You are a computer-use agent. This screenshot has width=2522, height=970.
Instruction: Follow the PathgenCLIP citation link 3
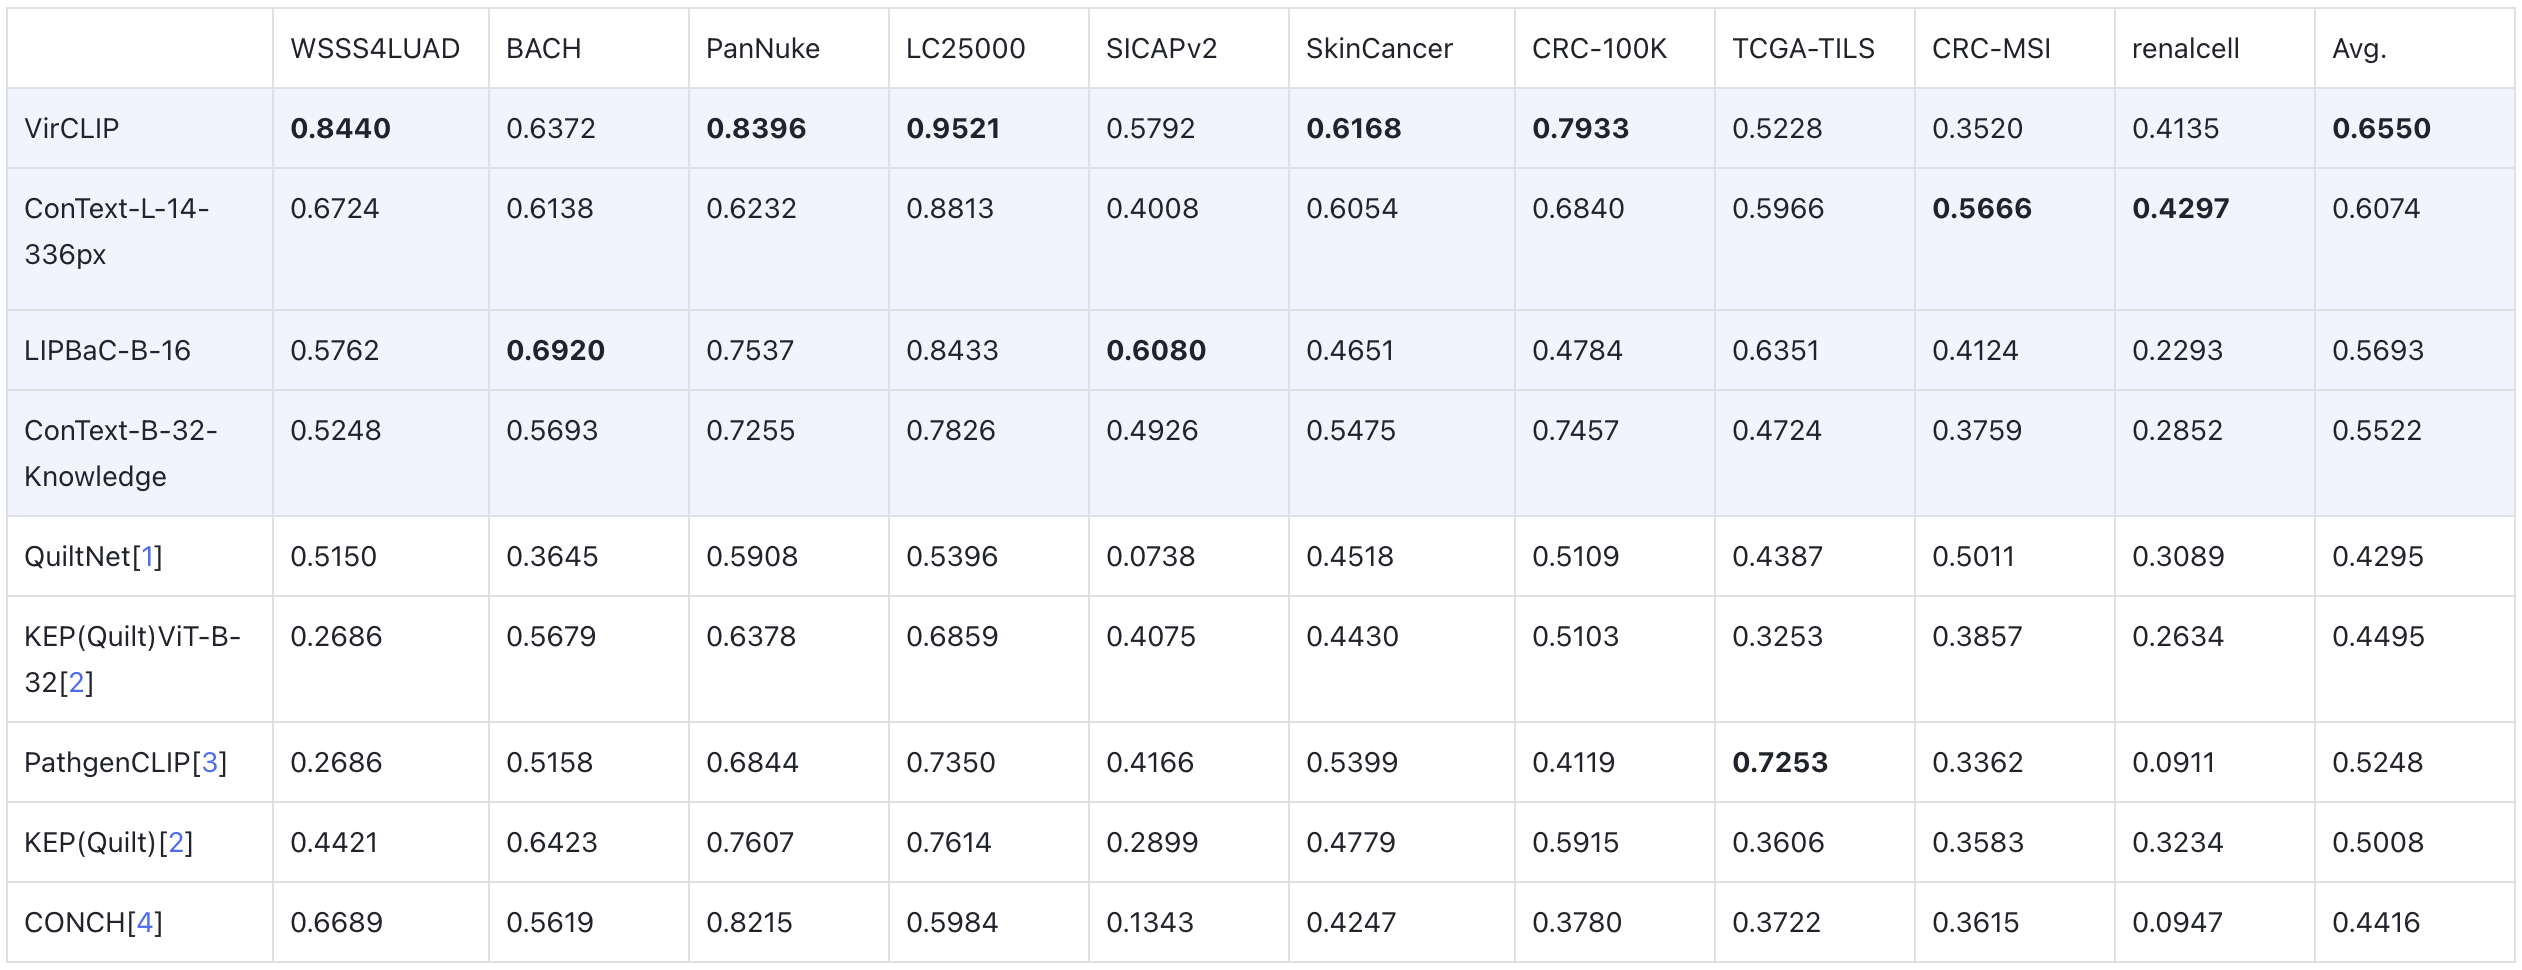point(209,763)
